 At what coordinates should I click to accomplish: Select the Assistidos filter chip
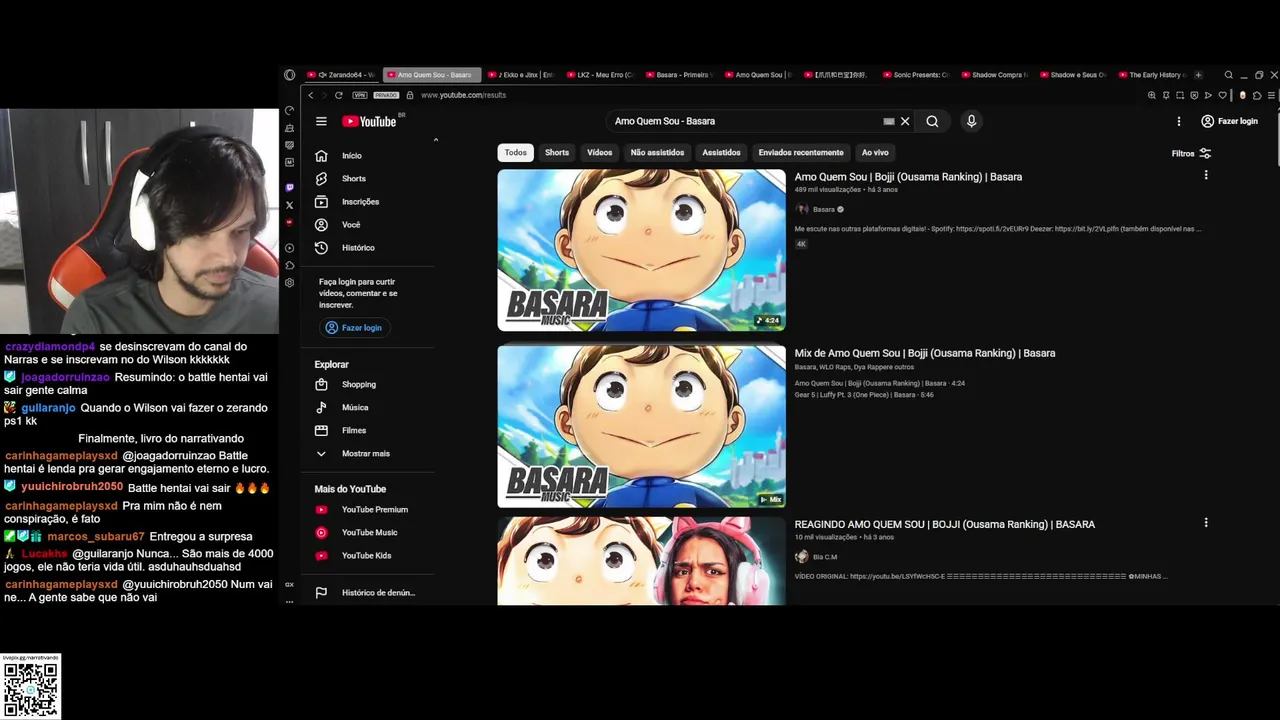click(x=721, y=153)
